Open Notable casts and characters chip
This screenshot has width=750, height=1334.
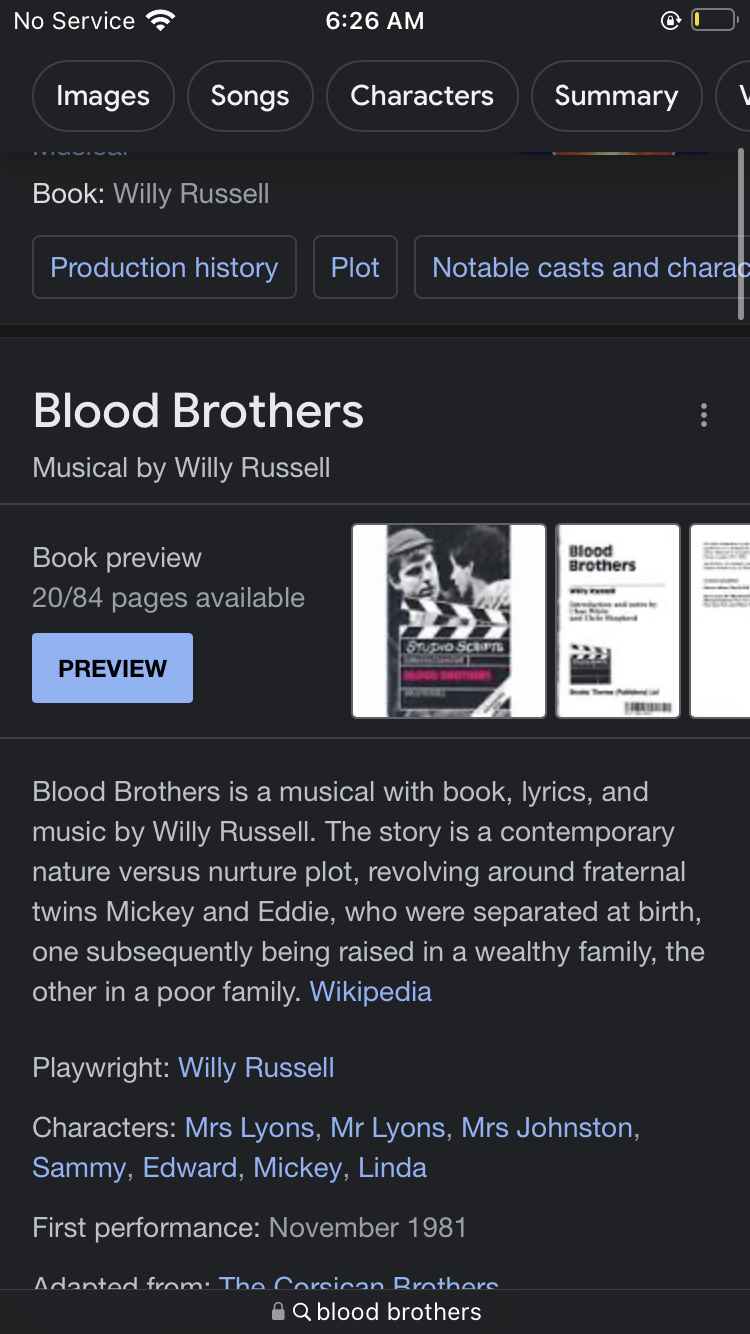coord(582,267)
